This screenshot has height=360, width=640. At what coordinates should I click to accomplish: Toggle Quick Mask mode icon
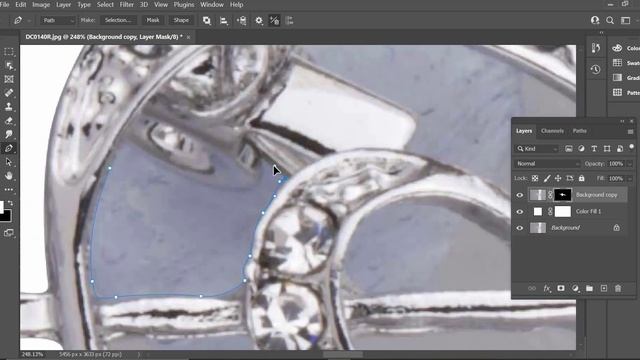pyautogui.click(x=9, y=233)
